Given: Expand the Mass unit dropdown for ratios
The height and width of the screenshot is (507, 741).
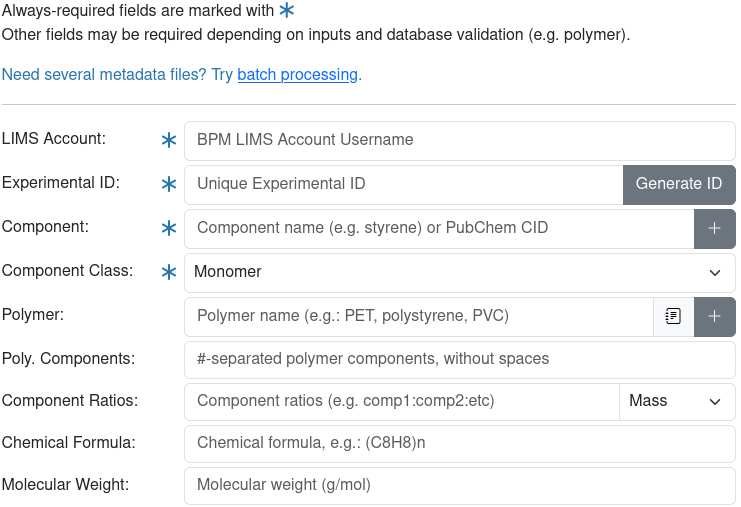Looking at the screenshot, I should [676, 401].
